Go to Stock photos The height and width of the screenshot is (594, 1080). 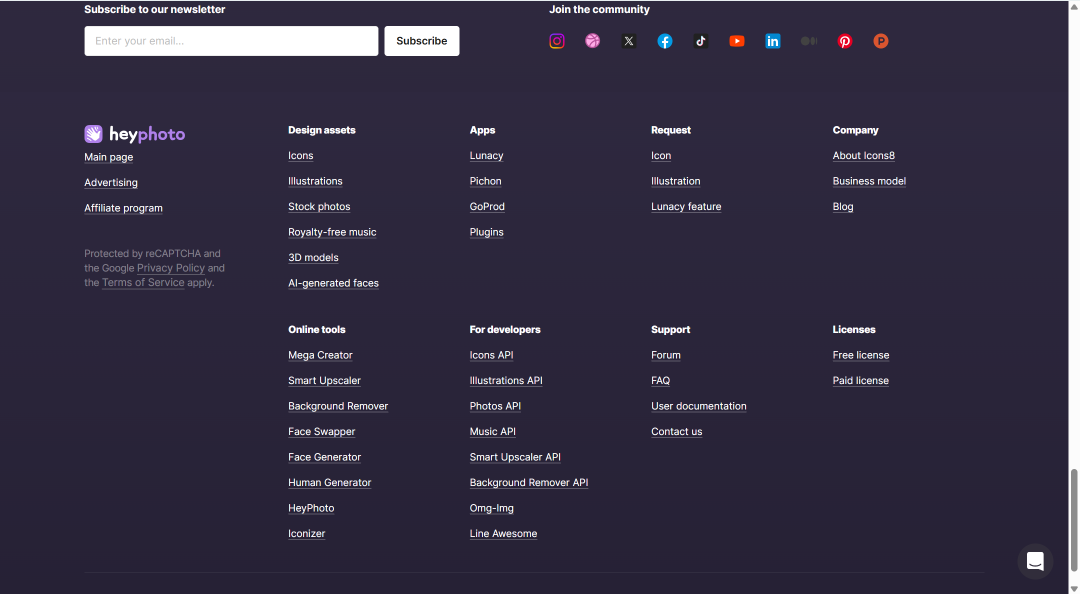click(320, 207)
